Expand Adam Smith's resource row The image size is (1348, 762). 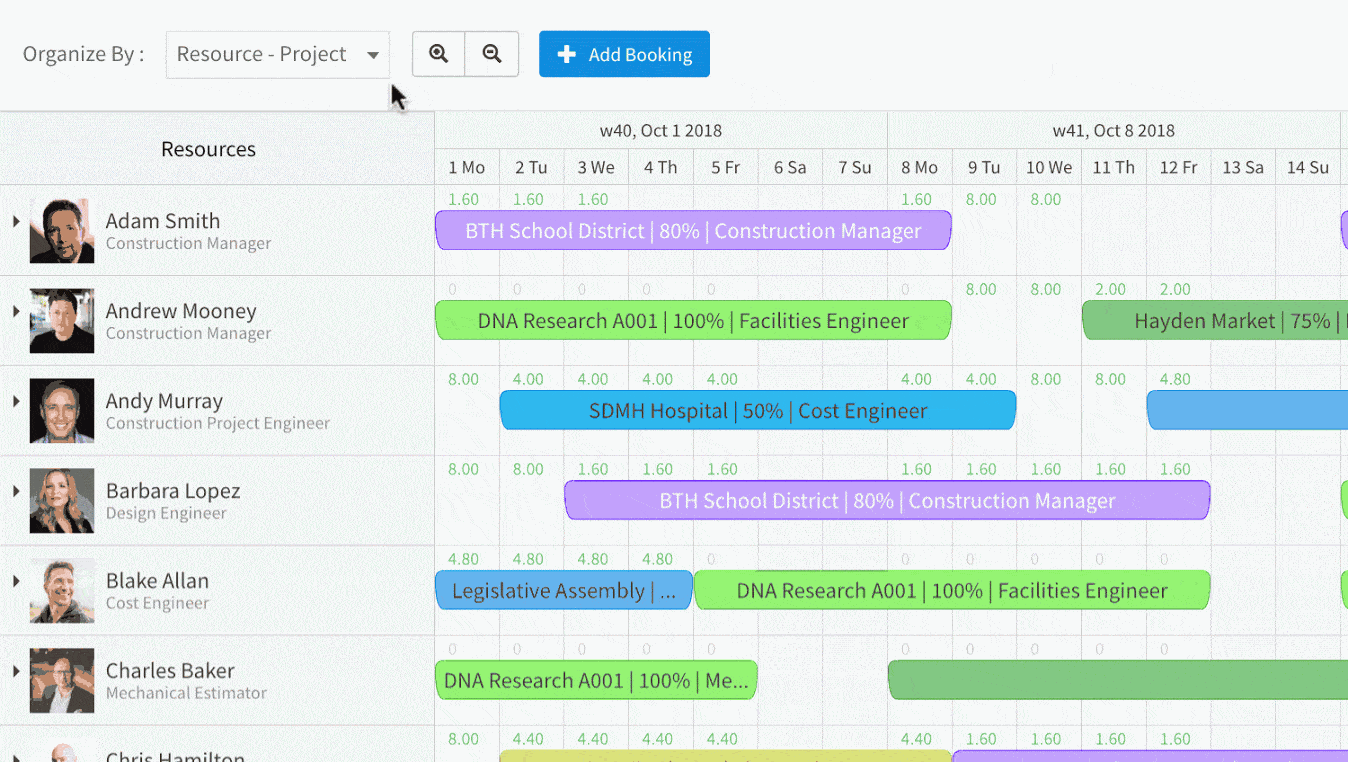[x=16, y=221]
